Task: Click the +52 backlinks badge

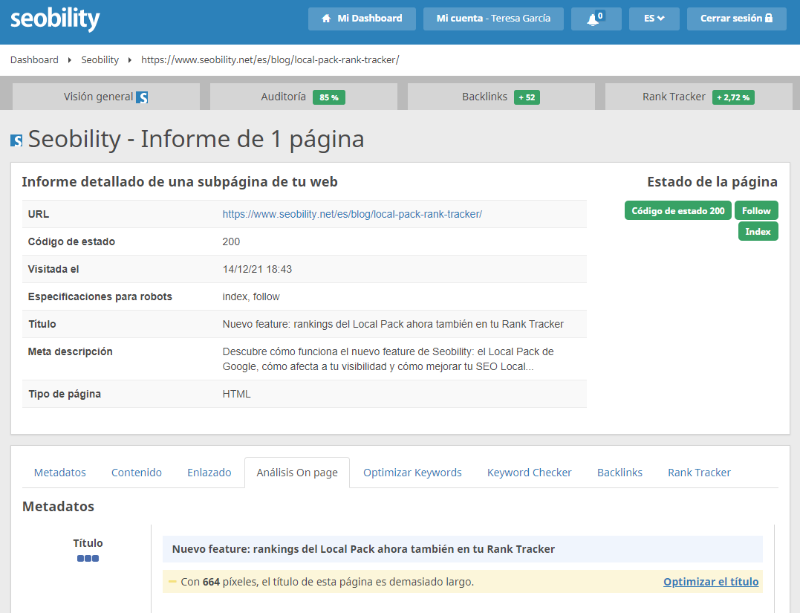Action: [x=527, y=97]
